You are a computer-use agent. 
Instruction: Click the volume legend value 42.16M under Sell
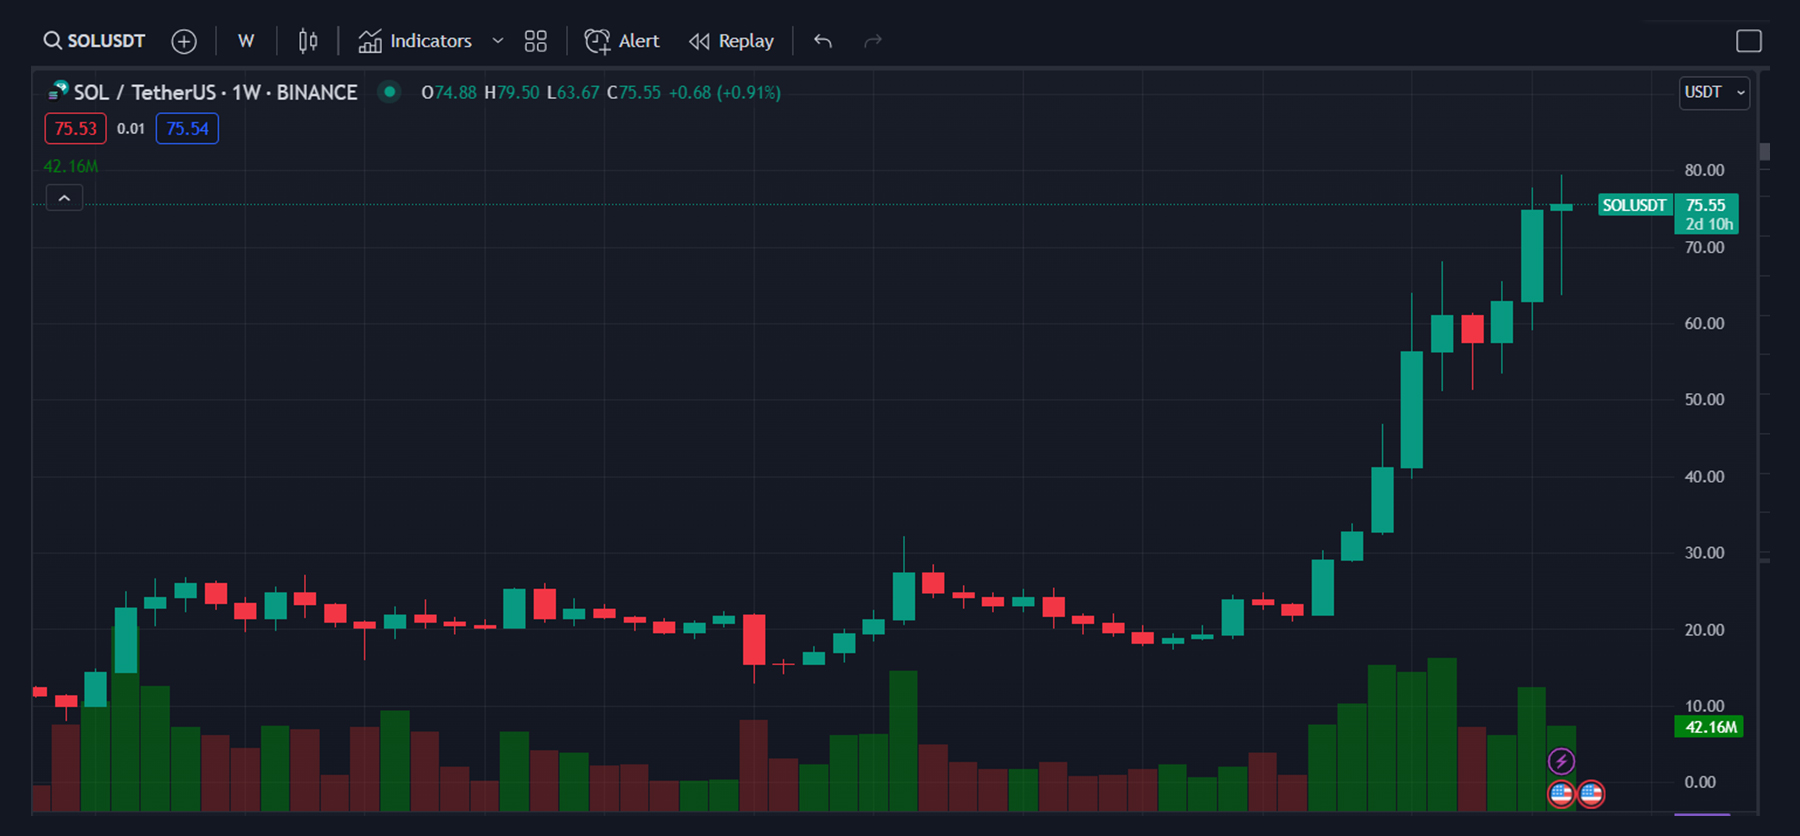point(71,166)
